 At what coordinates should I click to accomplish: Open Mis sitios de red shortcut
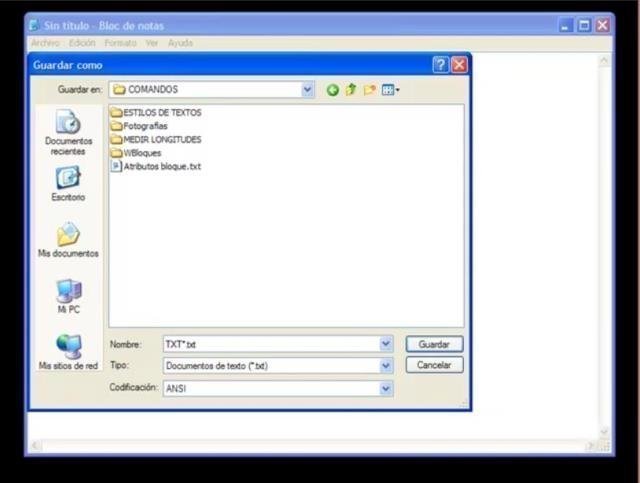tap(68, 352)
